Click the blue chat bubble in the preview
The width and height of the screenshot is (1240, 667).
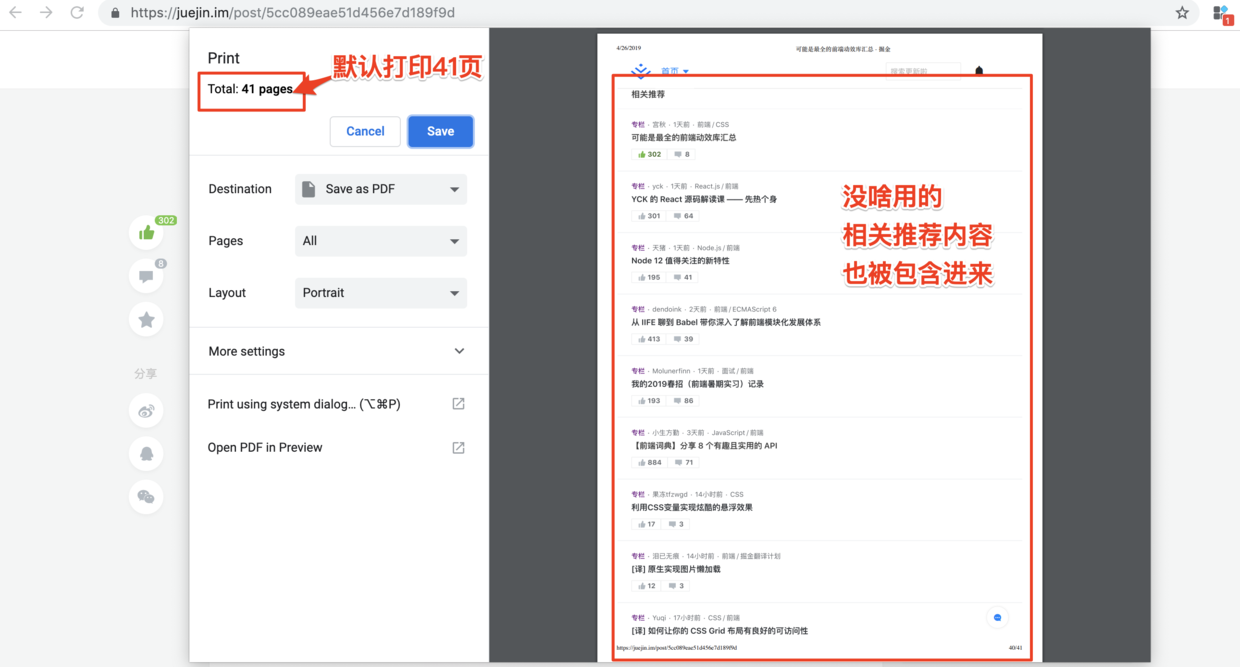click(x=997, y=617)
